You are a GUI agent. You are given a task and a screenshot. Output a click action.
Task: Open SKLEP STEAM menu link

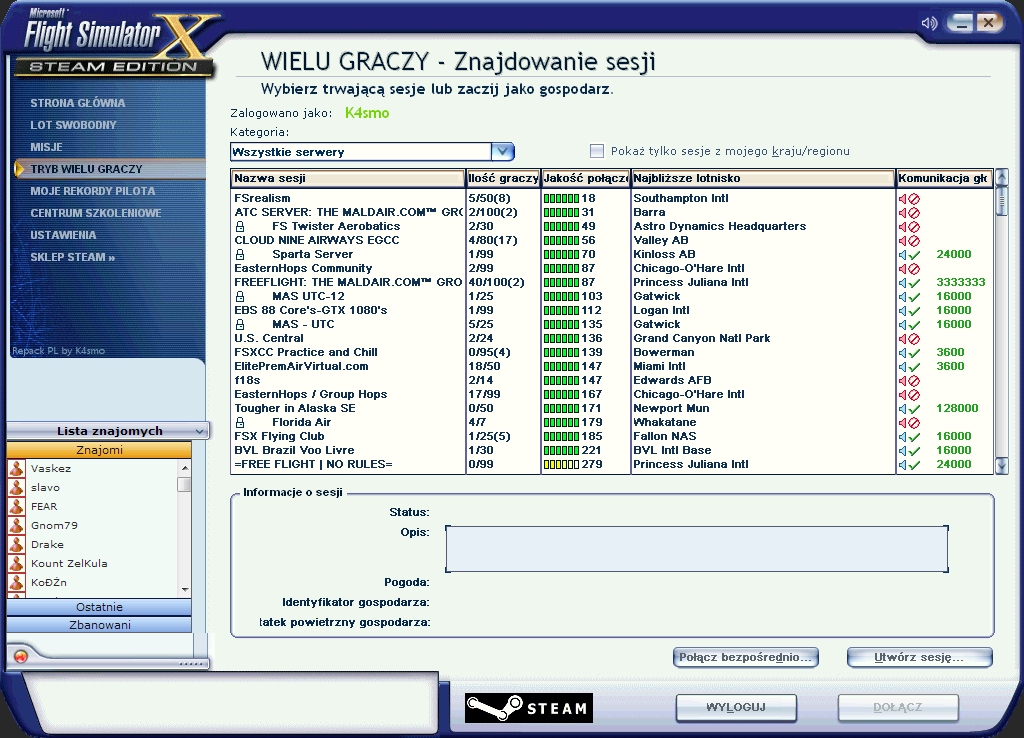pos(72,257)
